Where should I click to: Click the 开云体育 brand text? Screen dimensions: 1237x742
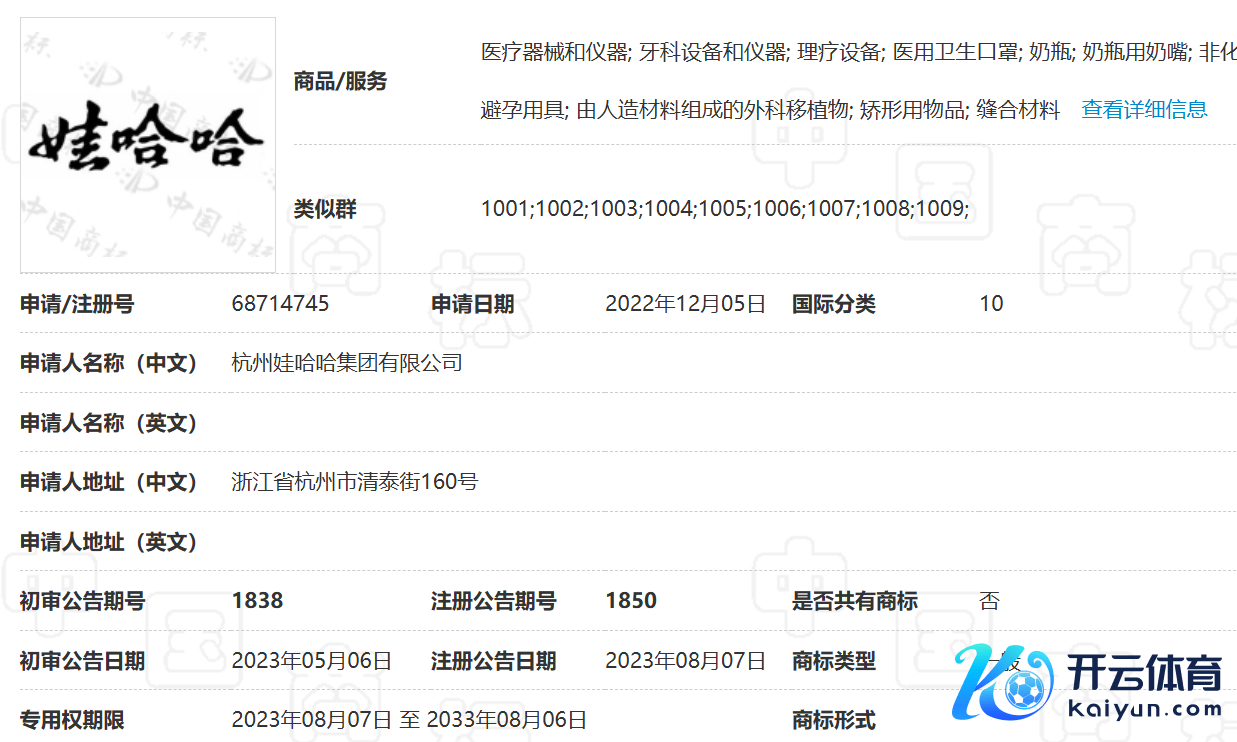[1145, 673]
